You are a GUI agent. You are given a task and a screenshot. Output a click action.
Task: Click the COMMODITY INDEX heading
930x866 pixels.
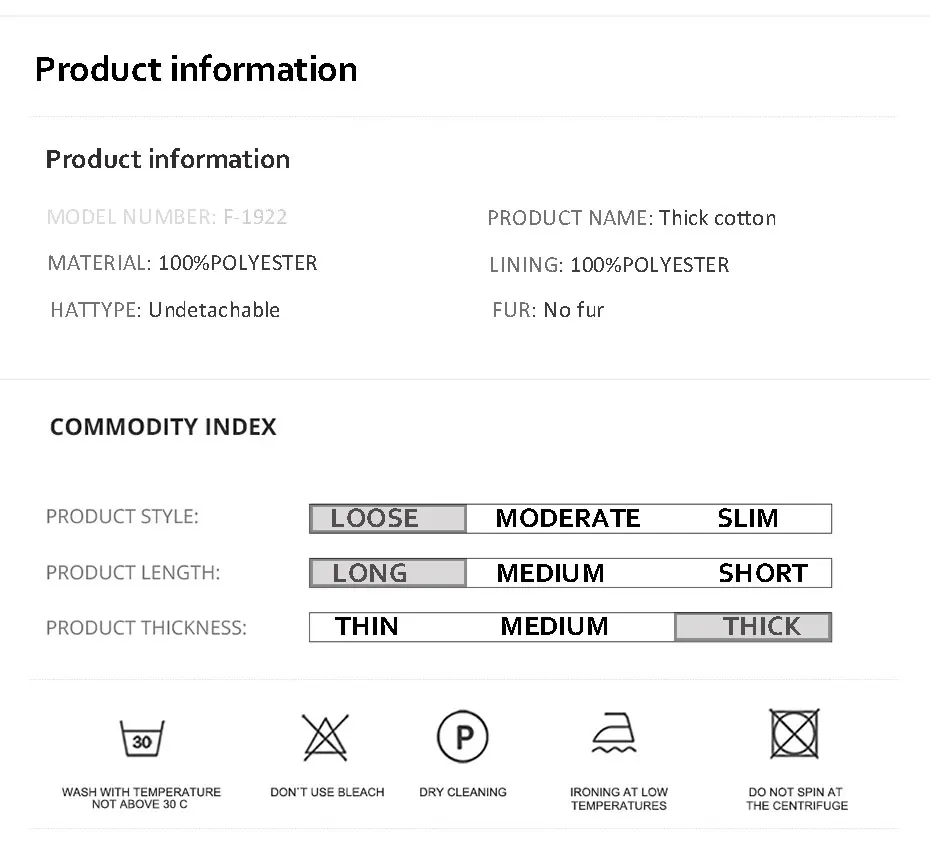[163, 427]
